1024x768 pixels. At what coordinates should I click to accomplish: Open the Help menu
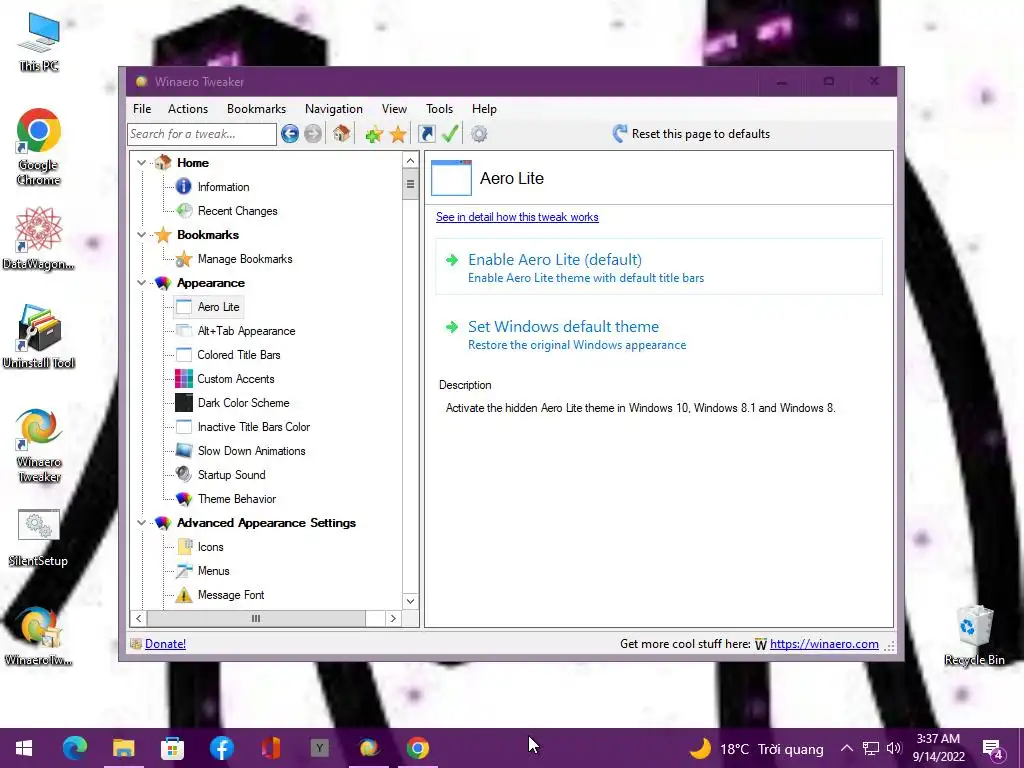coord(484,109)
